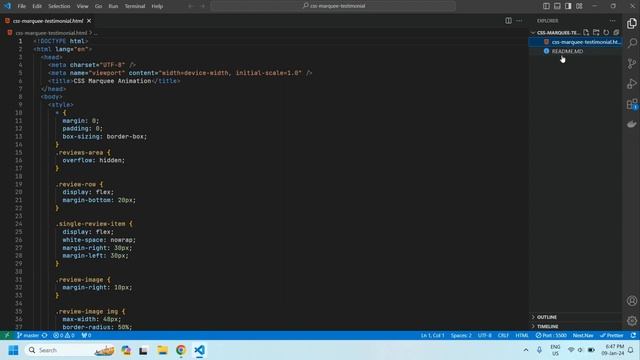Viewport: 640px width, 360px height.
Task: Click Port : 5500 Live Server status
Action: tap(551, 336)
